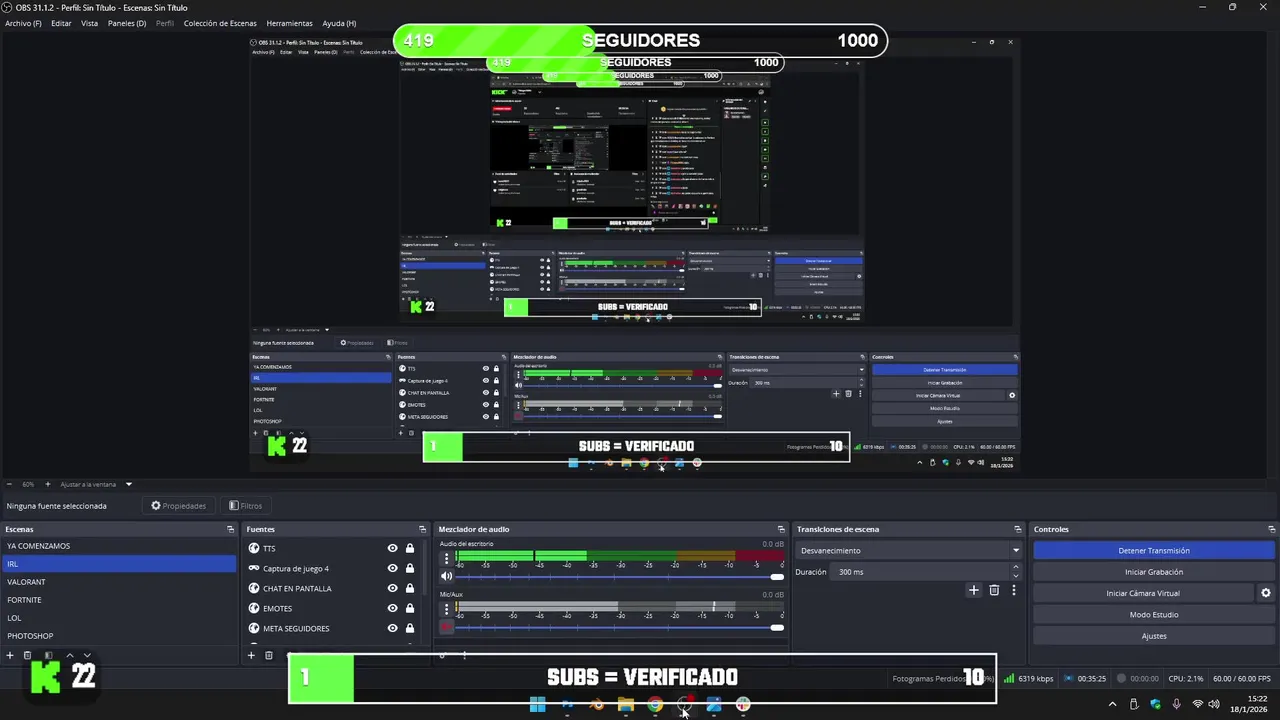Open virtual camera settings gear
Image resolution: width=1280 pixels, height=720 pixels.
click(1266, 593)
